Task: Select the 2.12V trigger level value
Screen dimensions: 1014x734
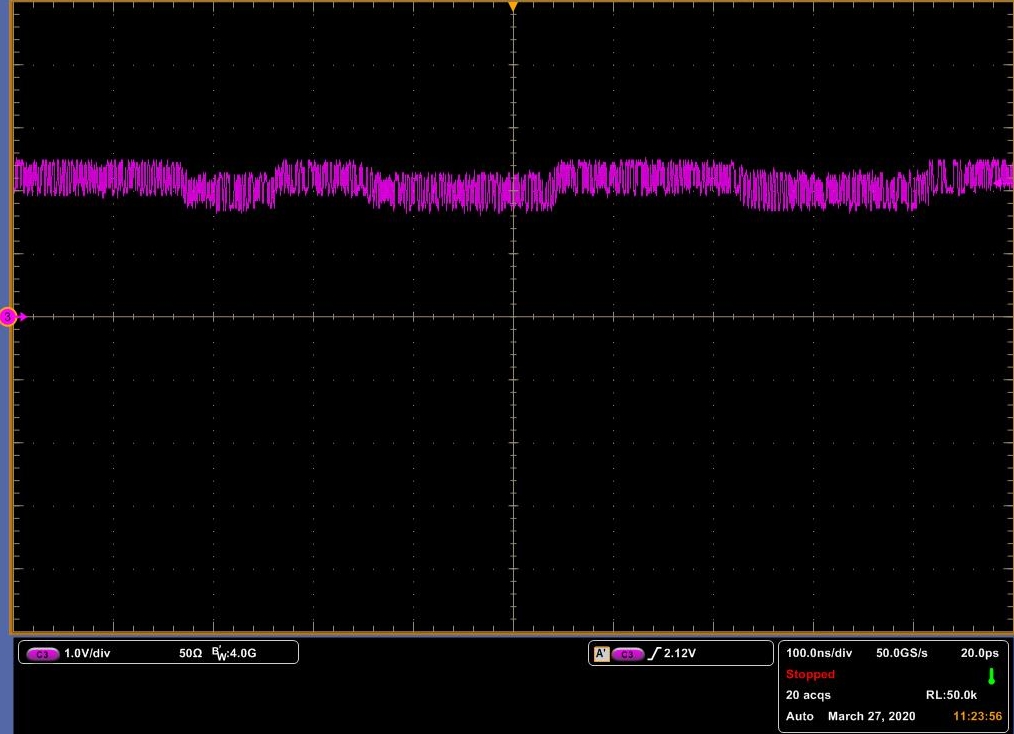Action: [x=680, y=653]
